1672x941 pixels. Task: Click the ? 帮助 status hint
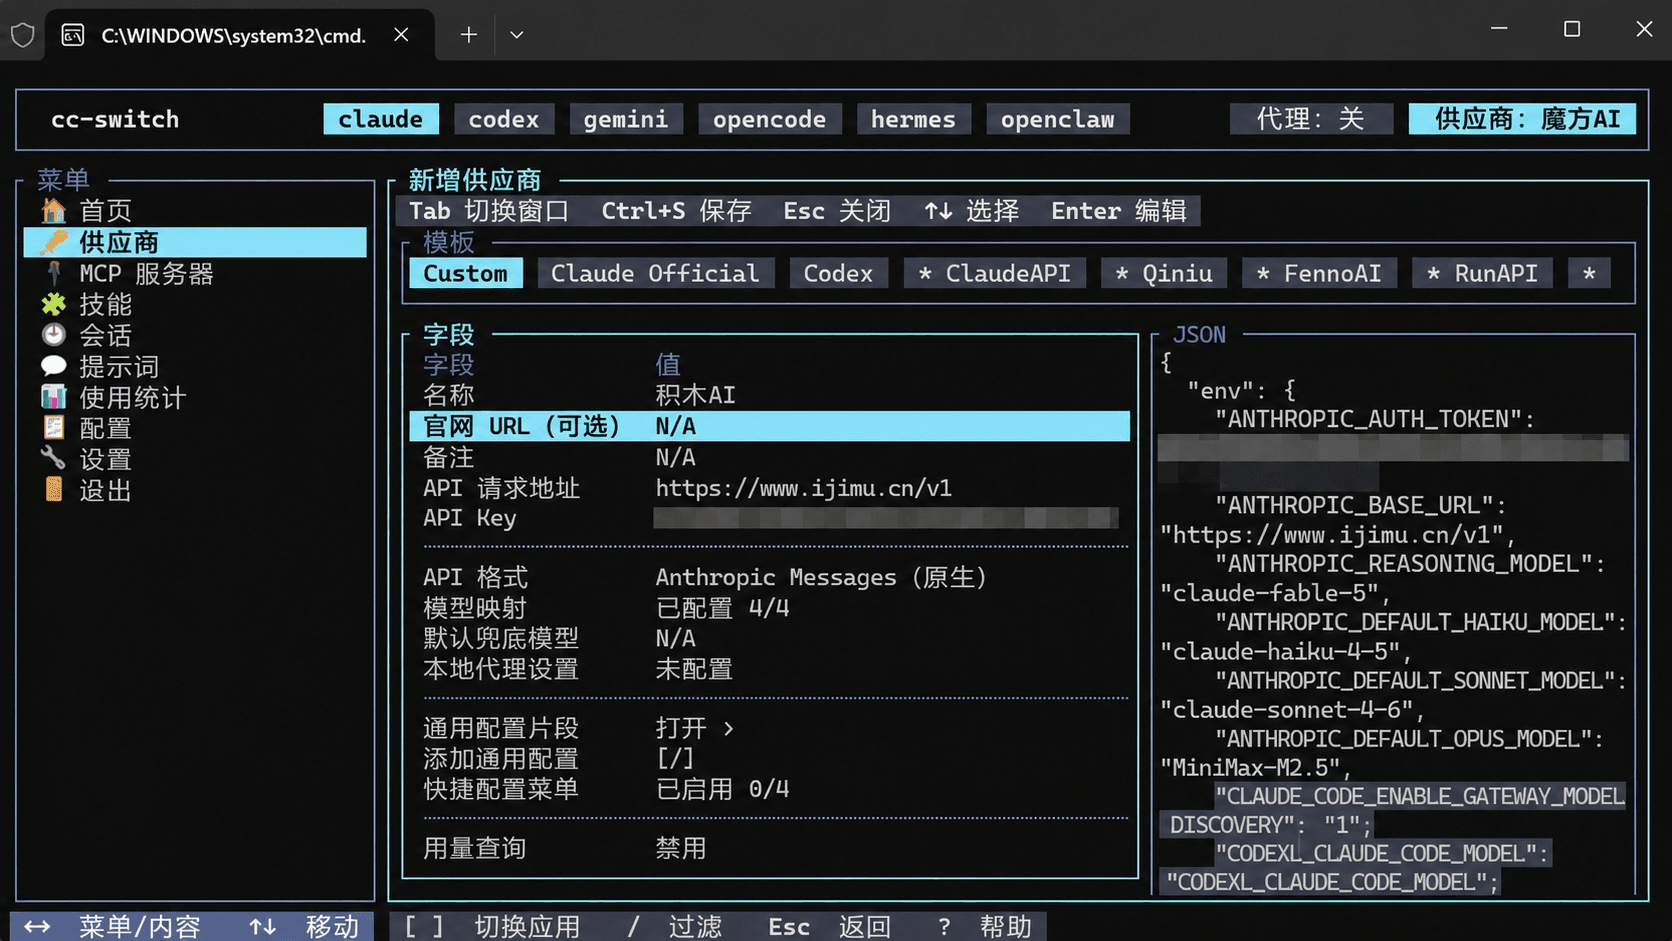(985, 927)
